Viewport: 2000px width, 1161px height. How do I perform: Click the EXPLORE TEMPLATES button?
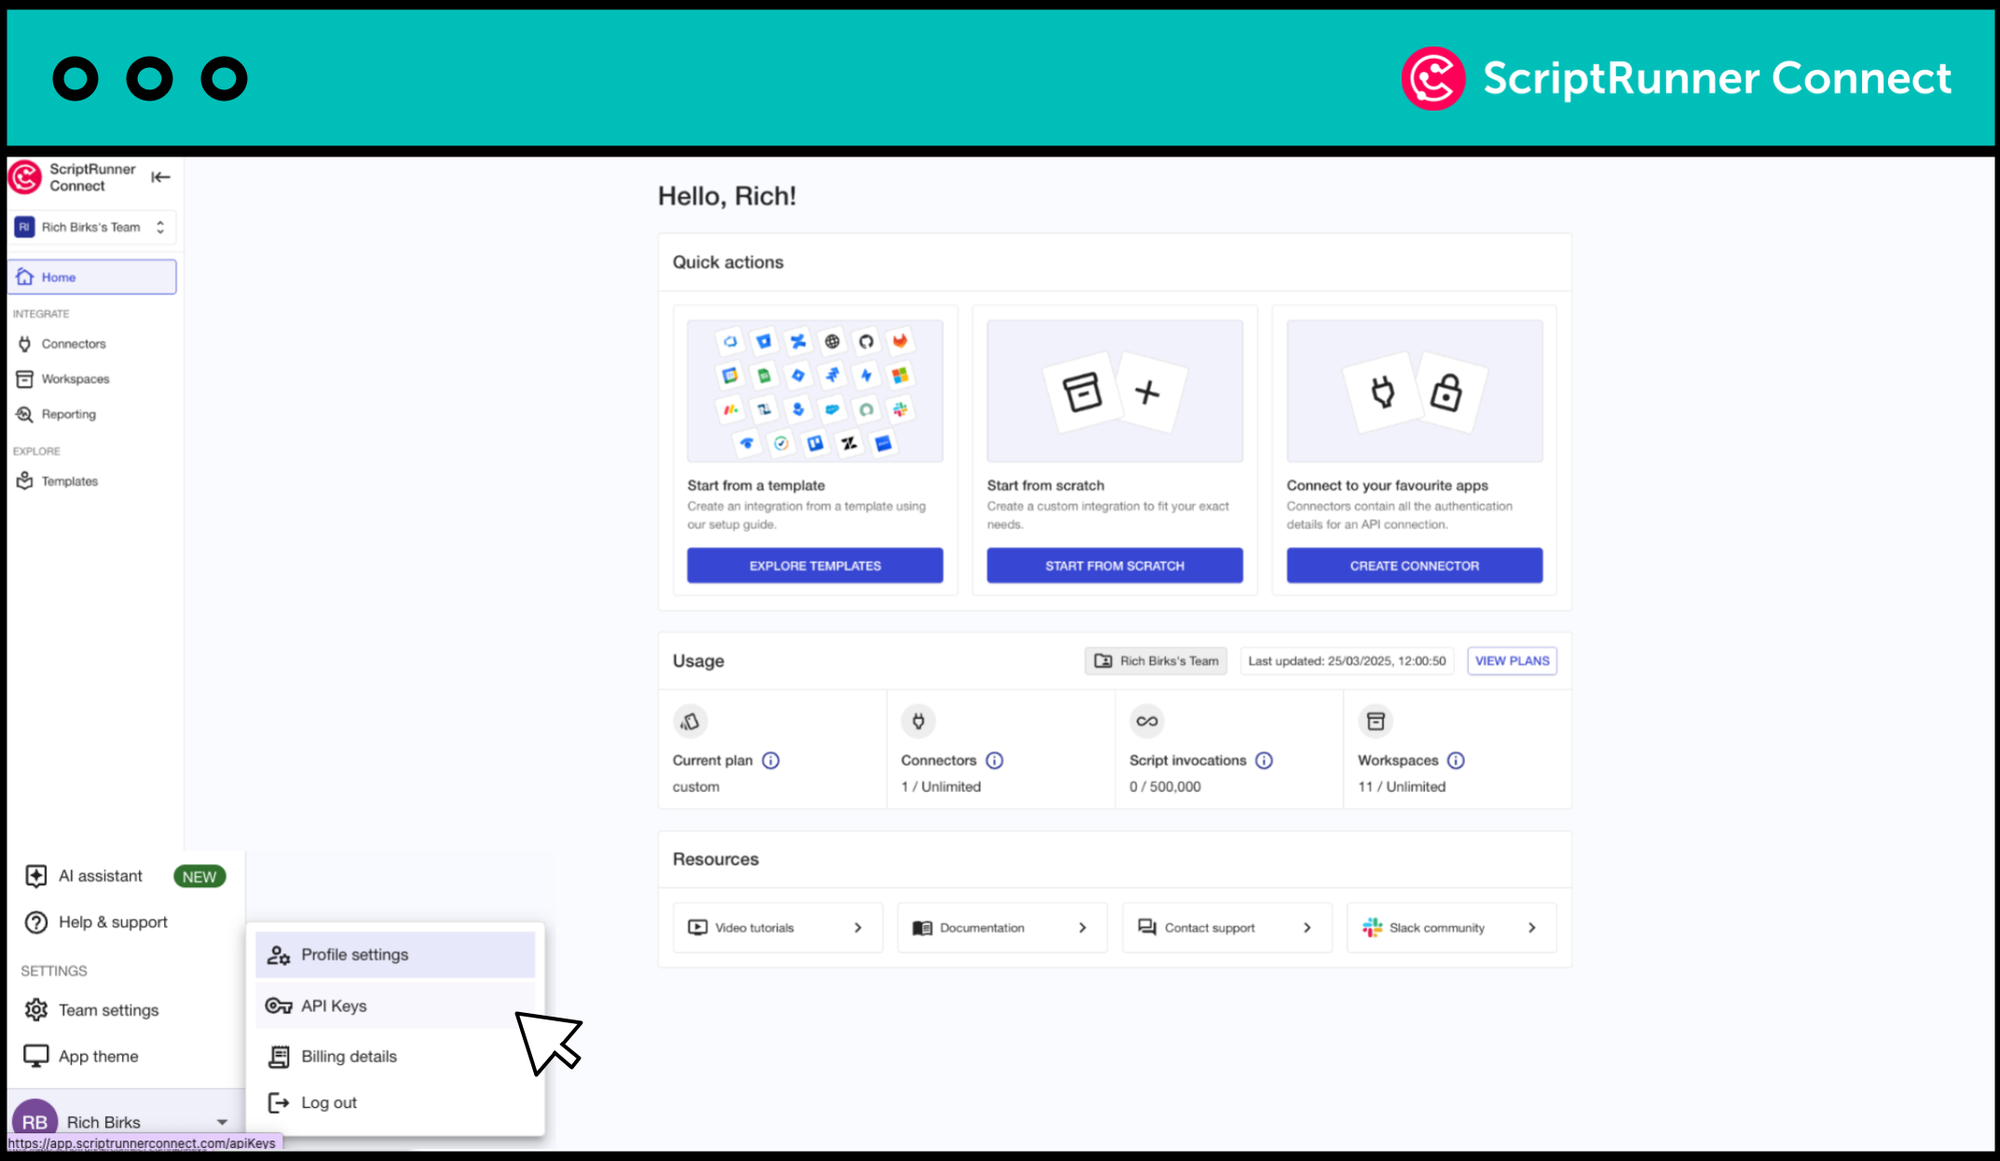coord(814,566)
